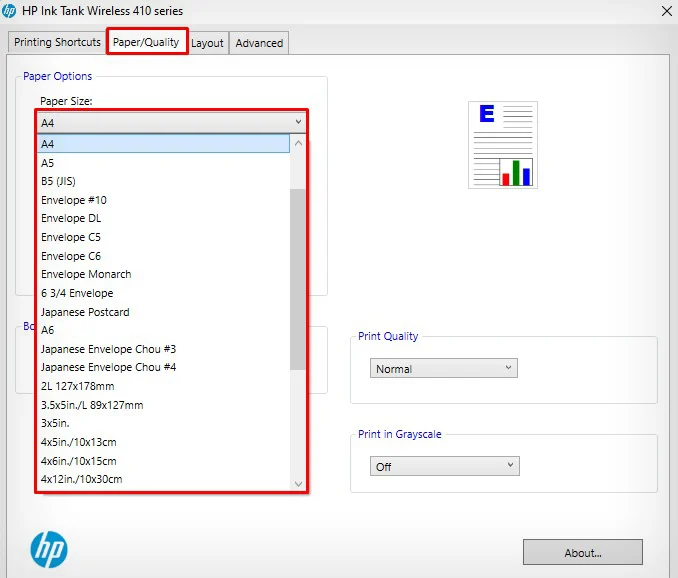The image size is (678, 578).
Task: Collapse the Paper Size A4 combo box
Action: point(172,123)
